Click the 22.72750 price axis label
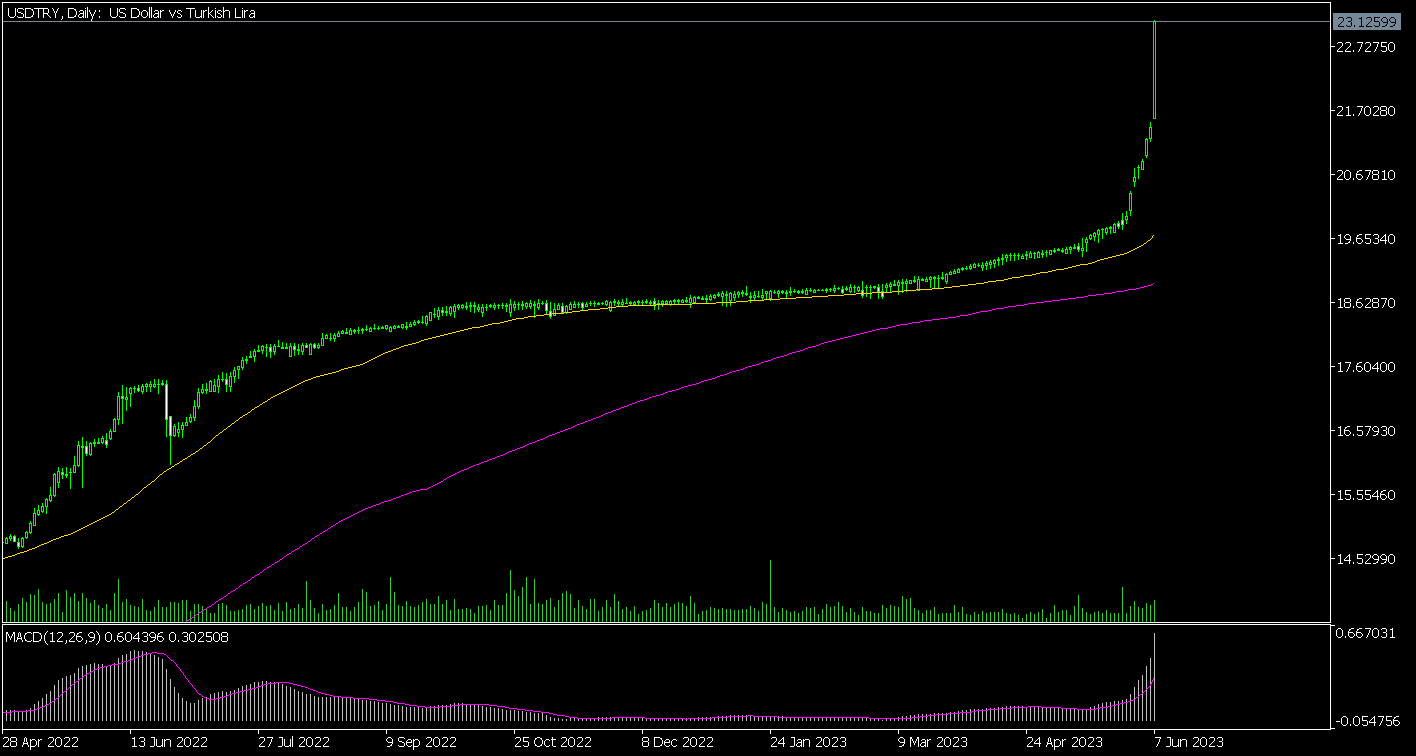Viewport: 1416px width, 756px height. coord(1364,47)
